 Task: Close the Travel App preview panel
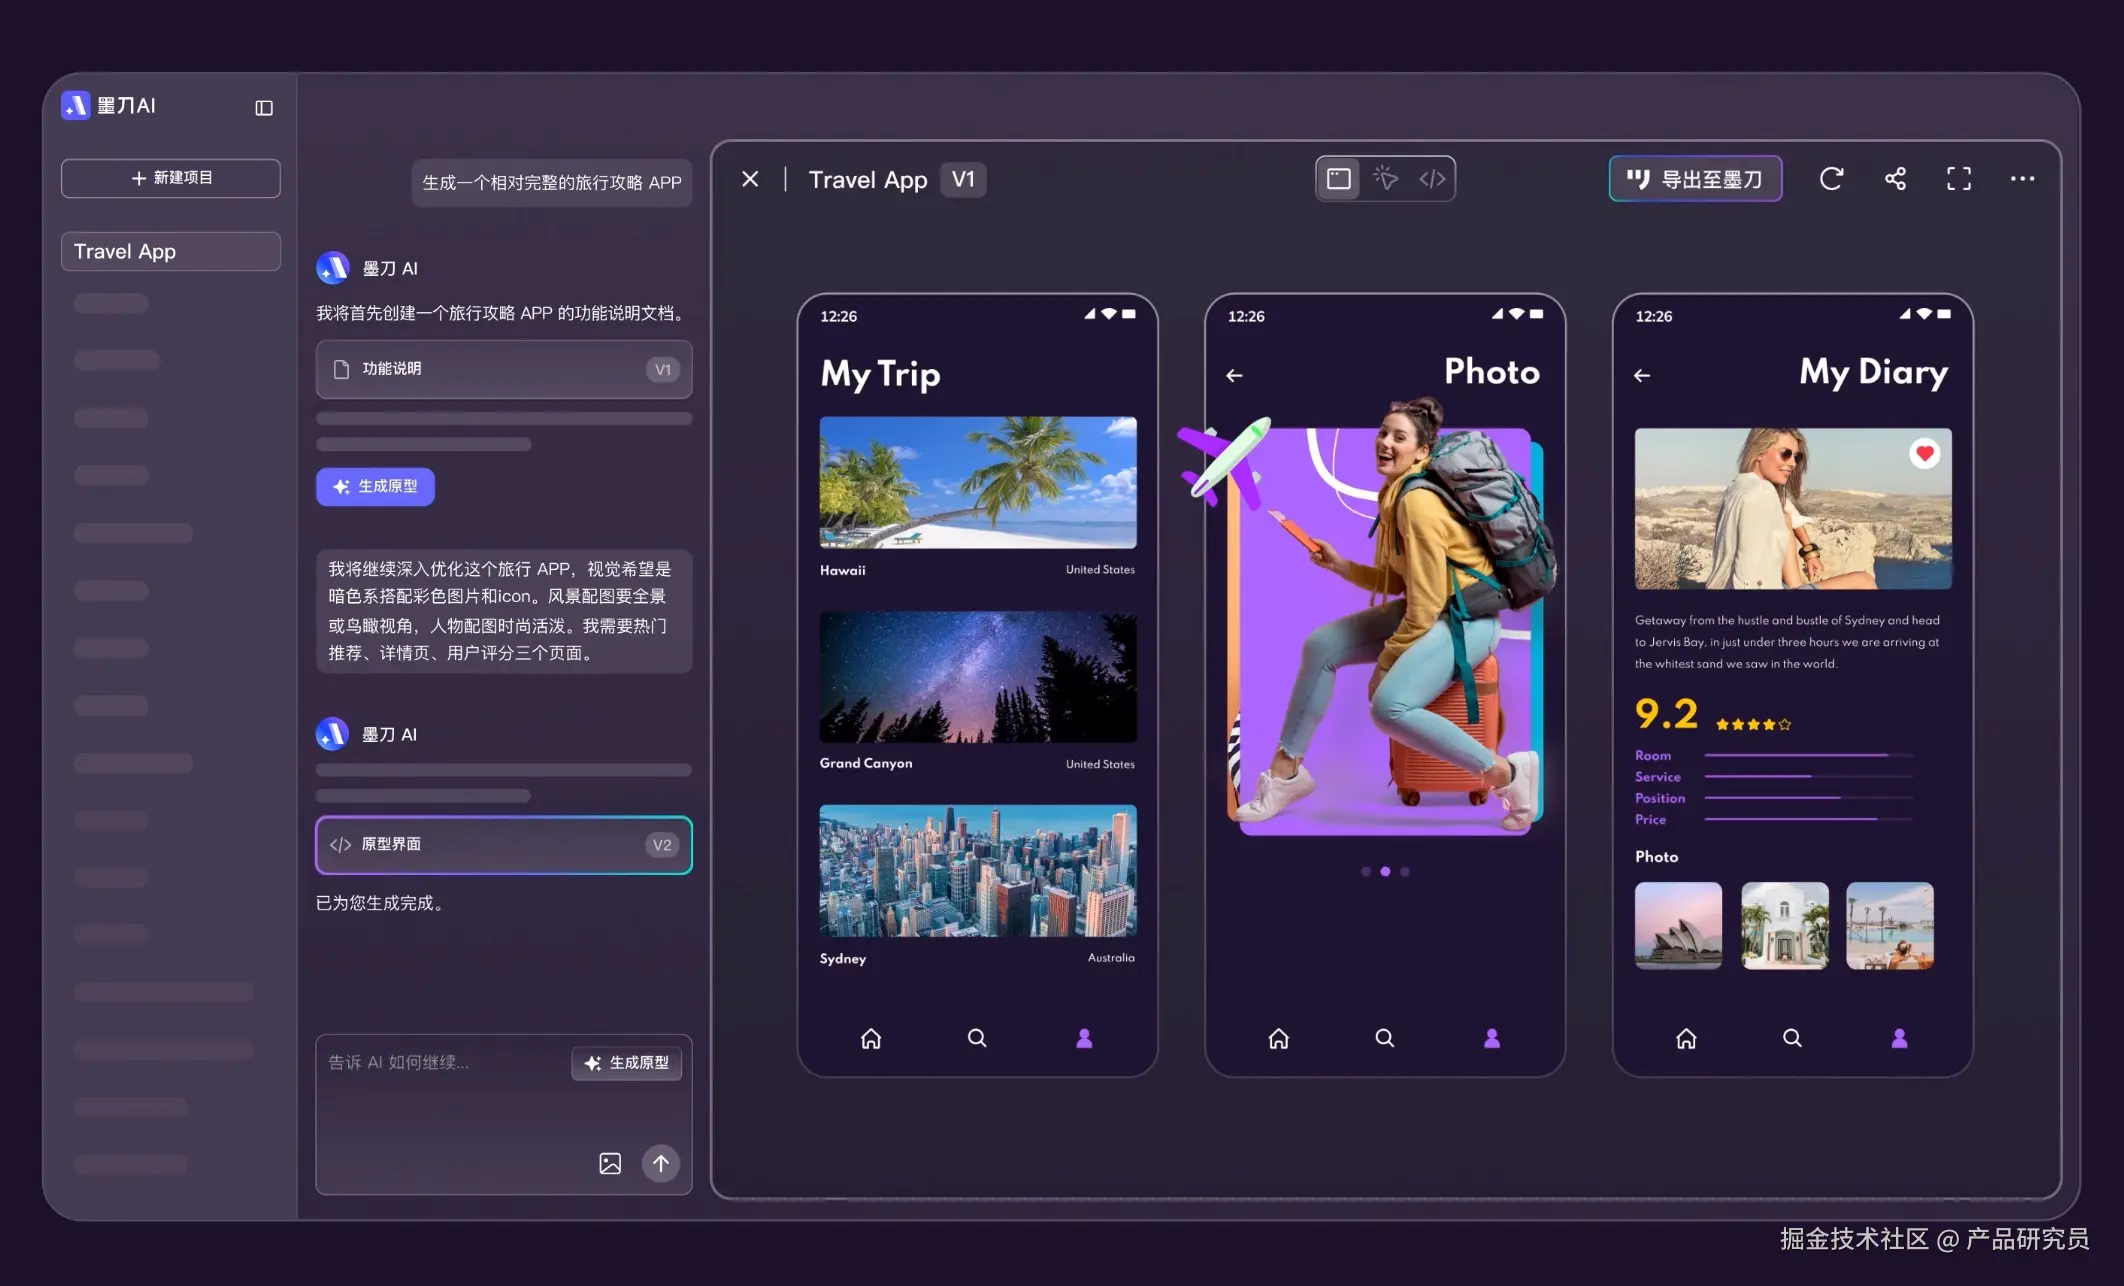pyautogui.click(x=750, y=179)
